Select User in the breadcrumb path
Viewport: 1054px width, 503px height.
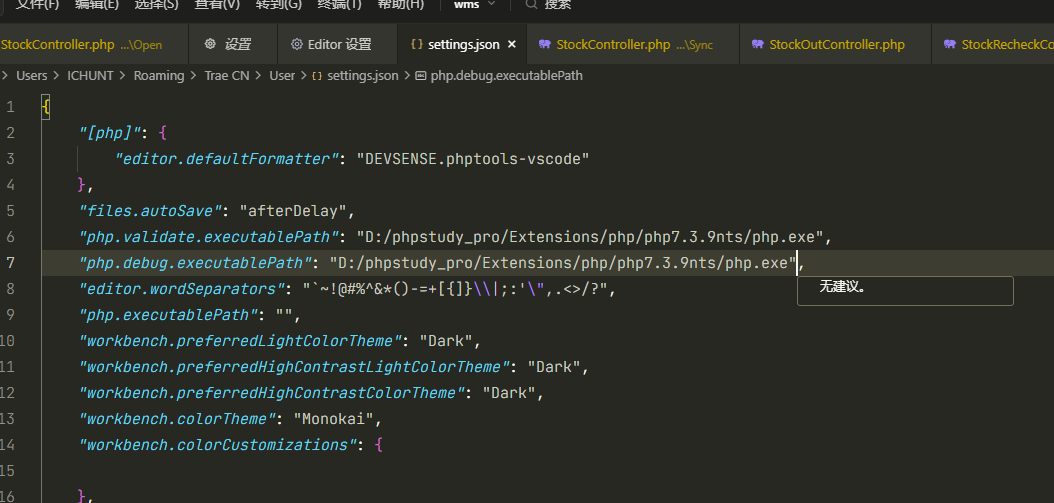tap(282, 75)
